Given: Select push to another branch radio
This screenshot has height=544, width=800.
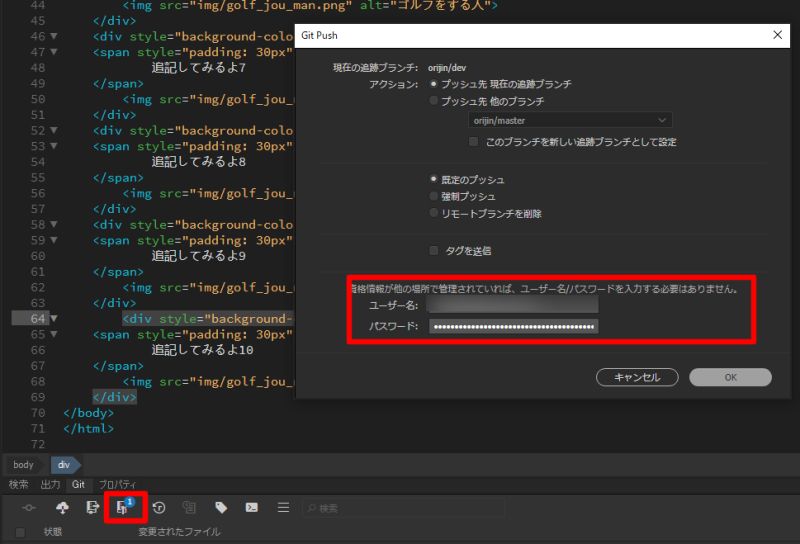Looking at the screenshot, I should [434, 101].
